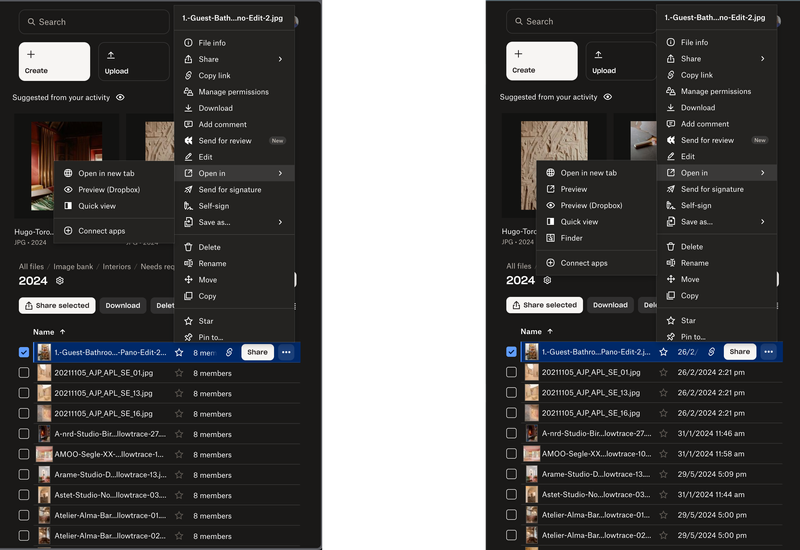The image size is (800, 550).
Task: Click the Search field in right screenshot
Action: point(581,21)
